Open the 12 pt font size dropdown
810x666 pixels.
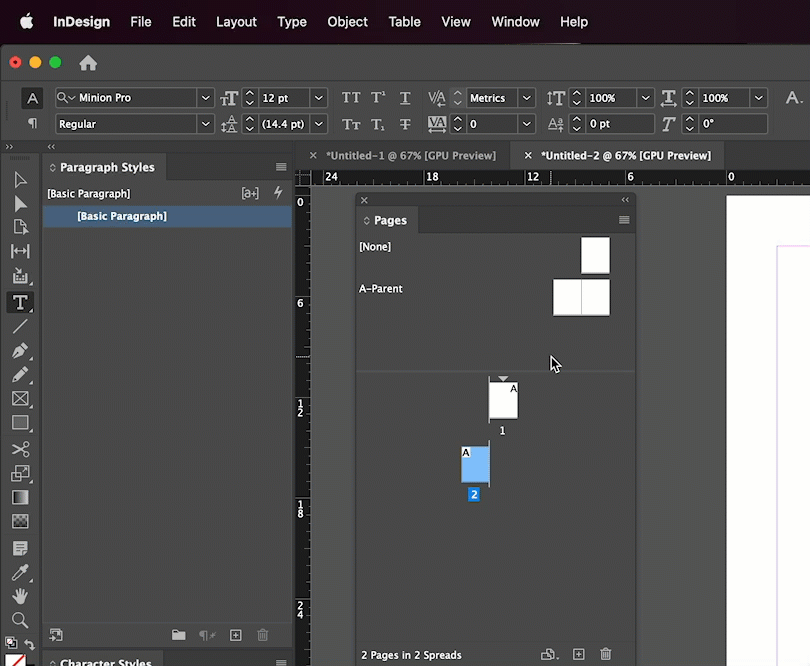pos(319,98)
